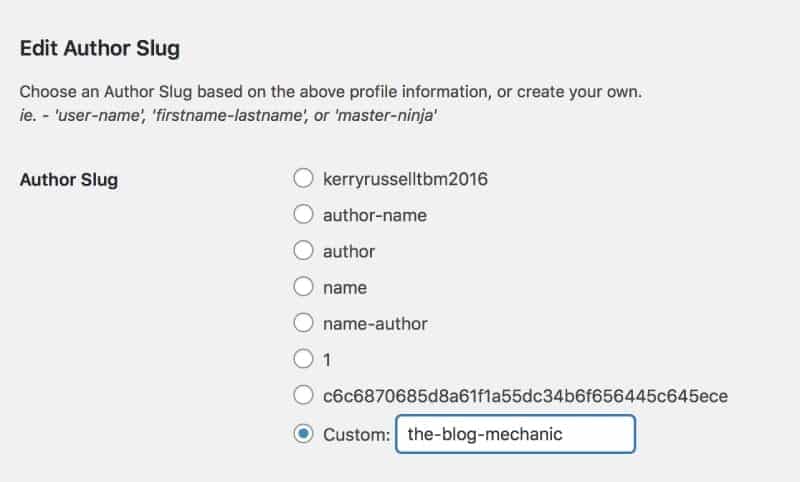The height and width of the screenshot is (482, 800).
Task: Click the 'kerryrusselltbm2016' option label text
Action: point(404,179)
